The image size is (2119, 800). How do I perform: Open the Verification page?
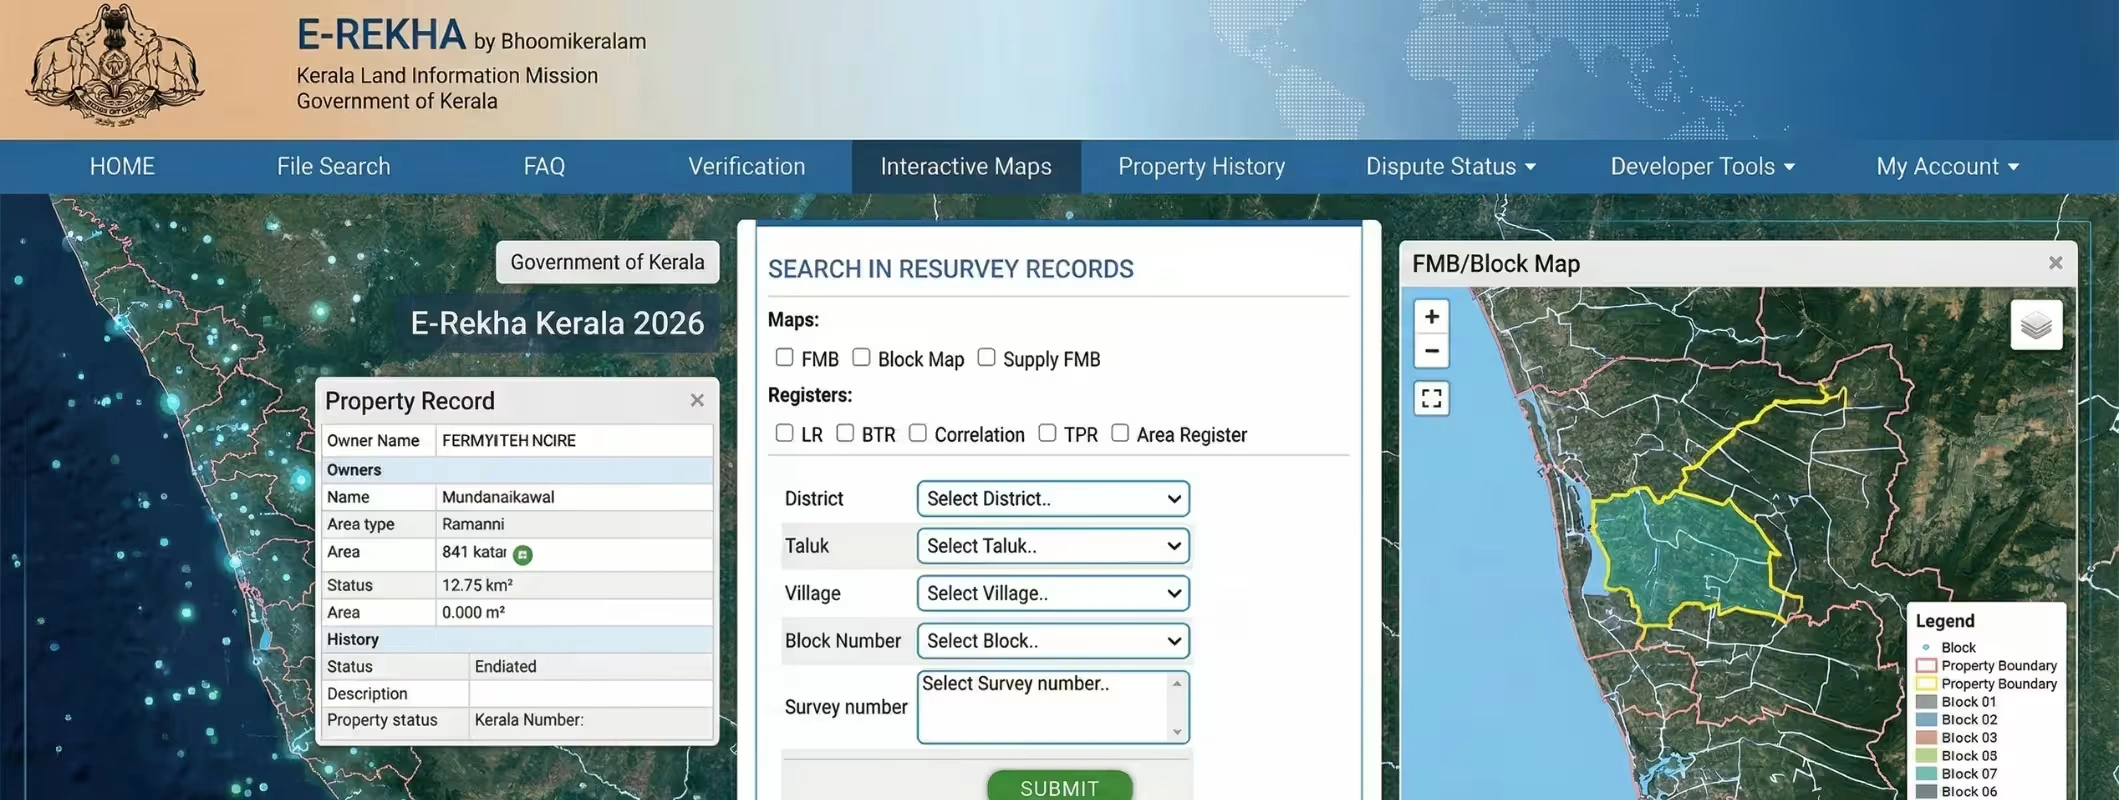(x=746, y=166)
